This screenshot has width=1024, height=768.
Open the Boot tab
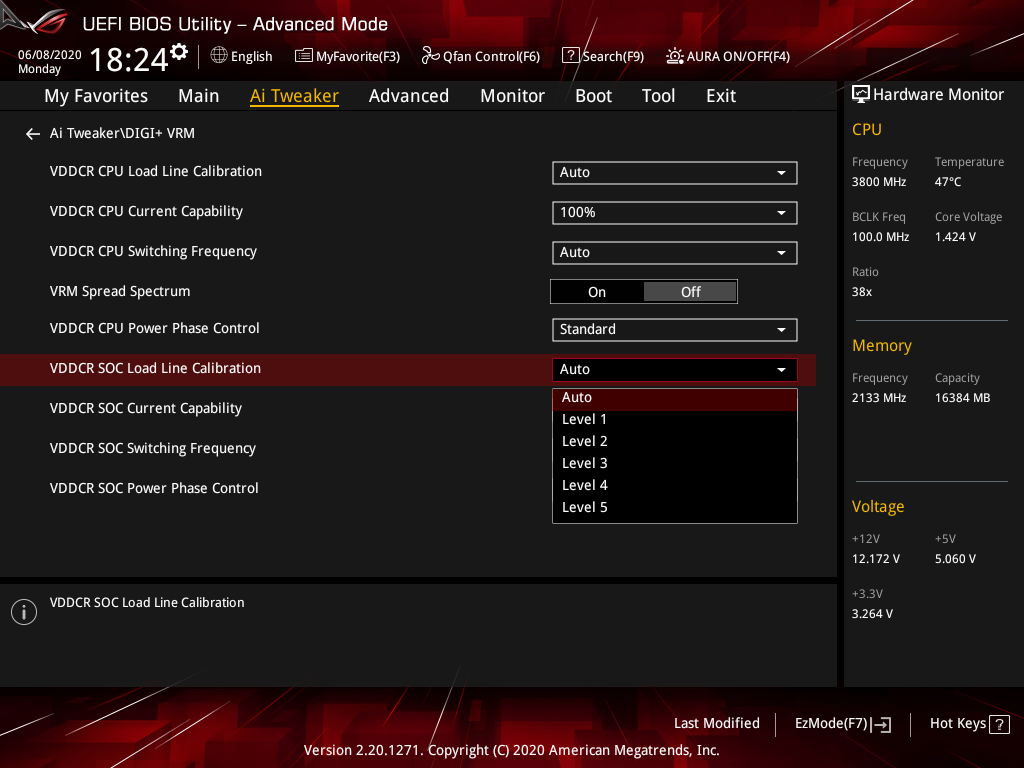[x=594, y=96]
